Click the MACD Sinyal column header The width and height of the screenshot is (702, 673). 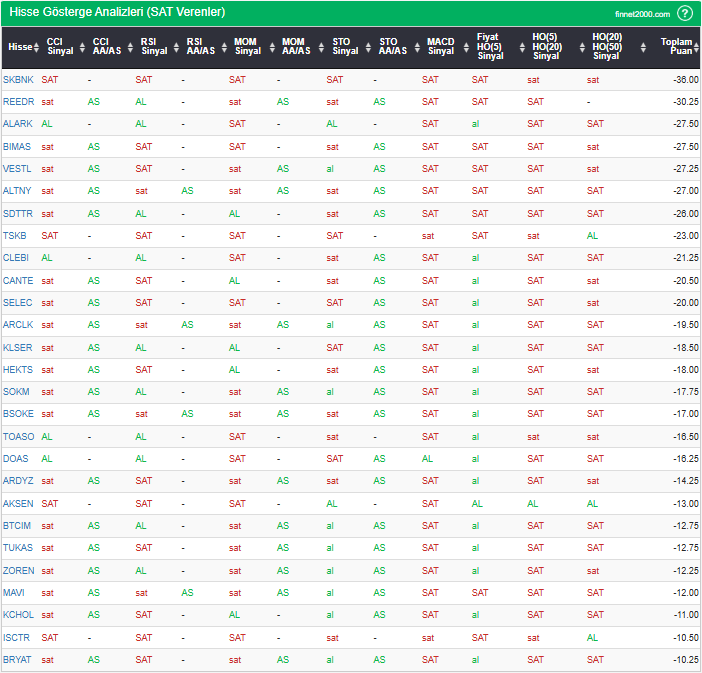441,47
